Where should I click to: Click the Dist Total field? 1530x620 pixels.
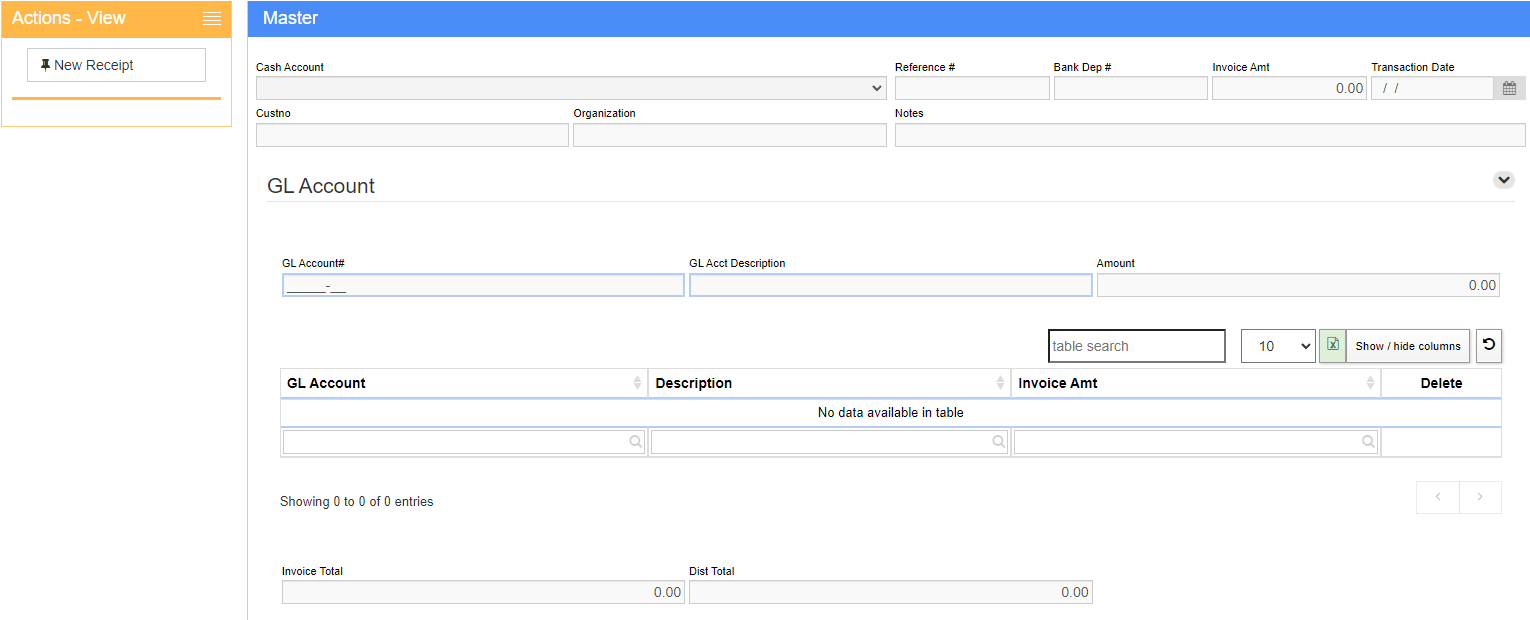point(891,592)
